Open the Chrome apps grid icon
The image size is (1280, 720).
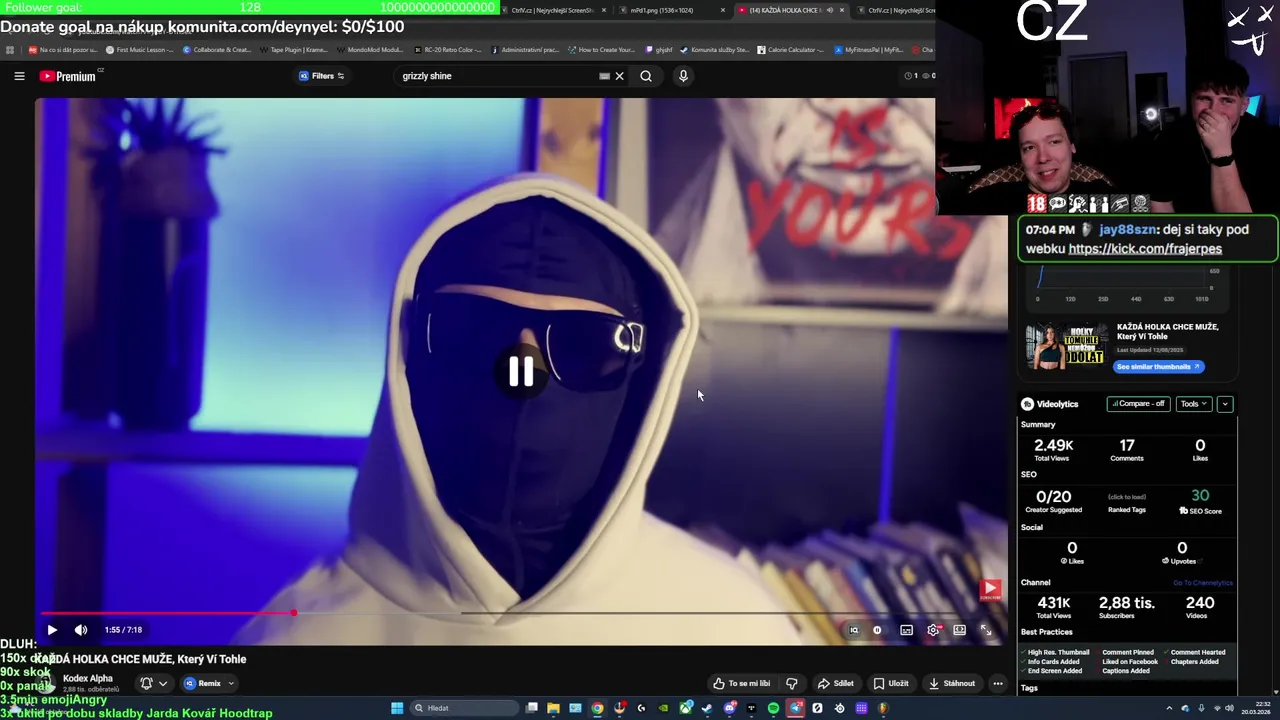tap(10, 49)
